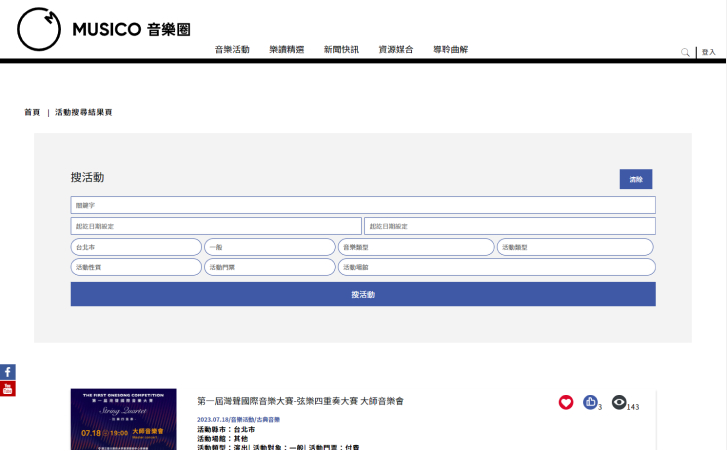
Task: Expand the 活動門票 ticket dropdown
Action: pos(269,267)
